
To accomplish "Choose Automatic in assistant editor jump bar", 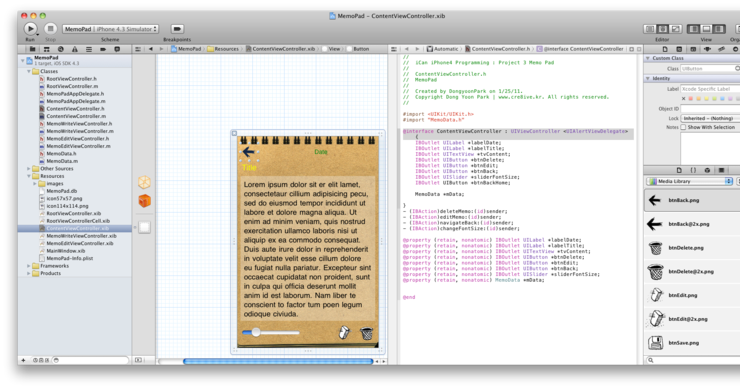I will point(443,49).
